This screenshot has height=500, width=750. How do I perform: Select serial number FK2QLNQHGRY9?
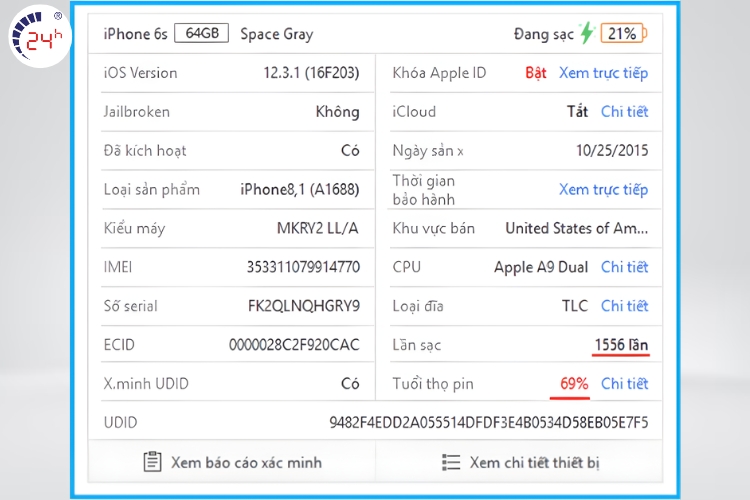click(304, 306)
